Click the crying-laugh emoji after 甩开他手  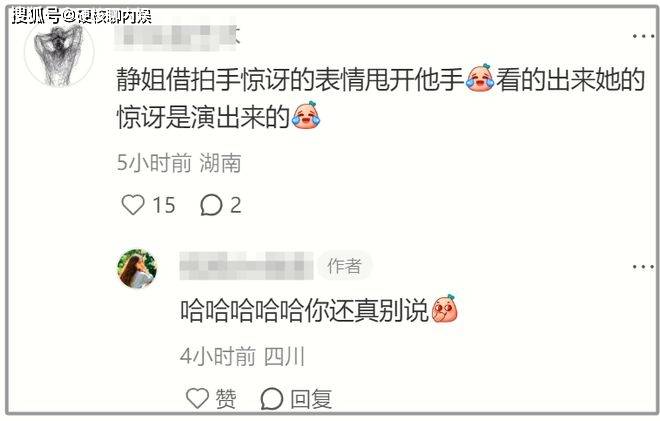(x=480, y=78)
